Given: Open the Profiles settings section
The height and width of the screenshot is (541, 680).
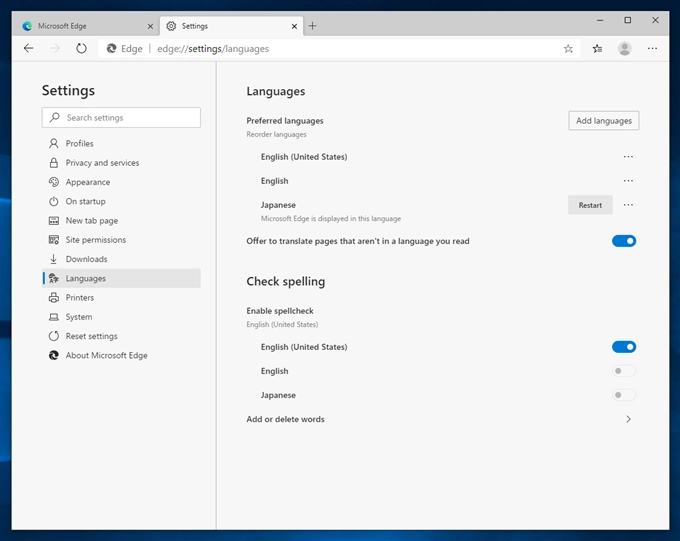Looking at the screenshot, I should point(121,143).
